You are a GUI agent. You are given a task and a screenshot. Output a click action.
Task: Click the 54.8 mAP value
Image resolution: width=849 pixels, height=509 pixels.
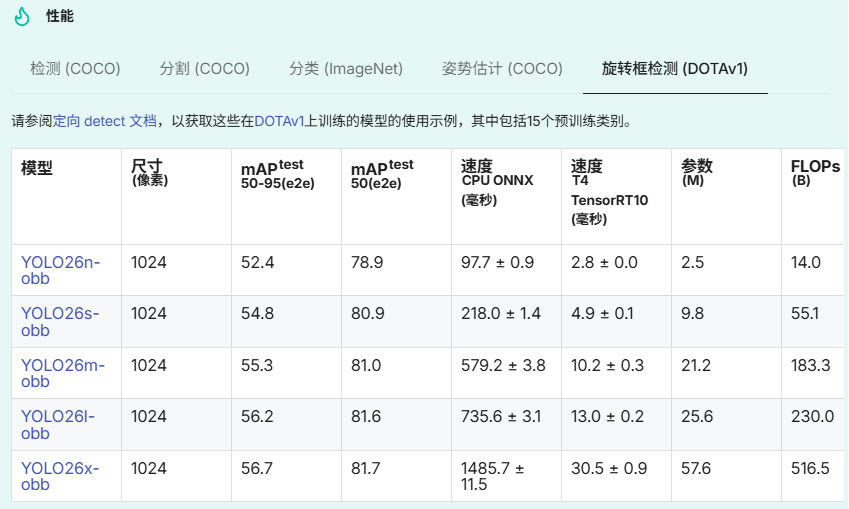click(x=258, y=314)
